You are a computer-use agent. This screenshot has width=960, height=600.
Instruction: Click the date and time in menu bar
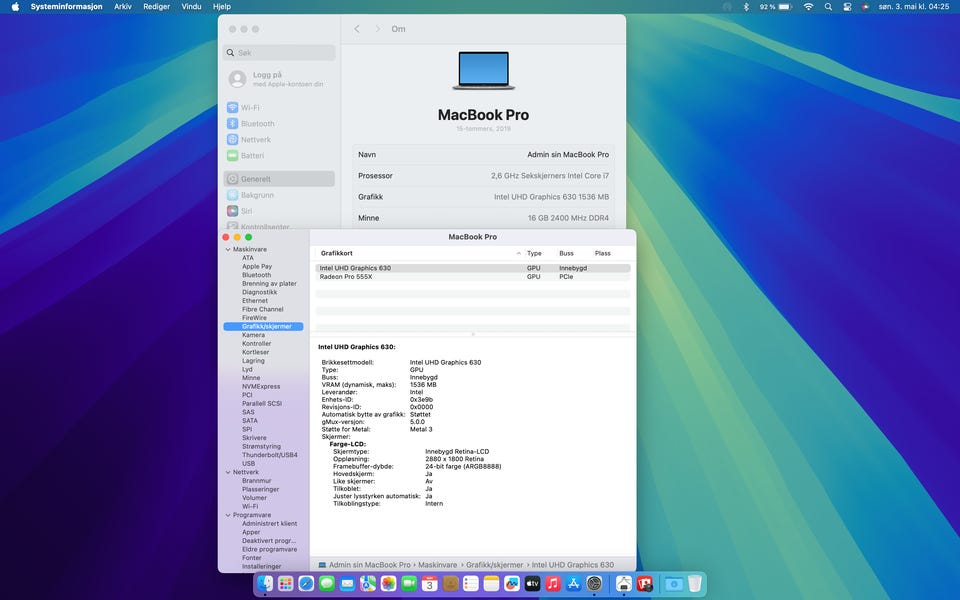click(913, 7)
